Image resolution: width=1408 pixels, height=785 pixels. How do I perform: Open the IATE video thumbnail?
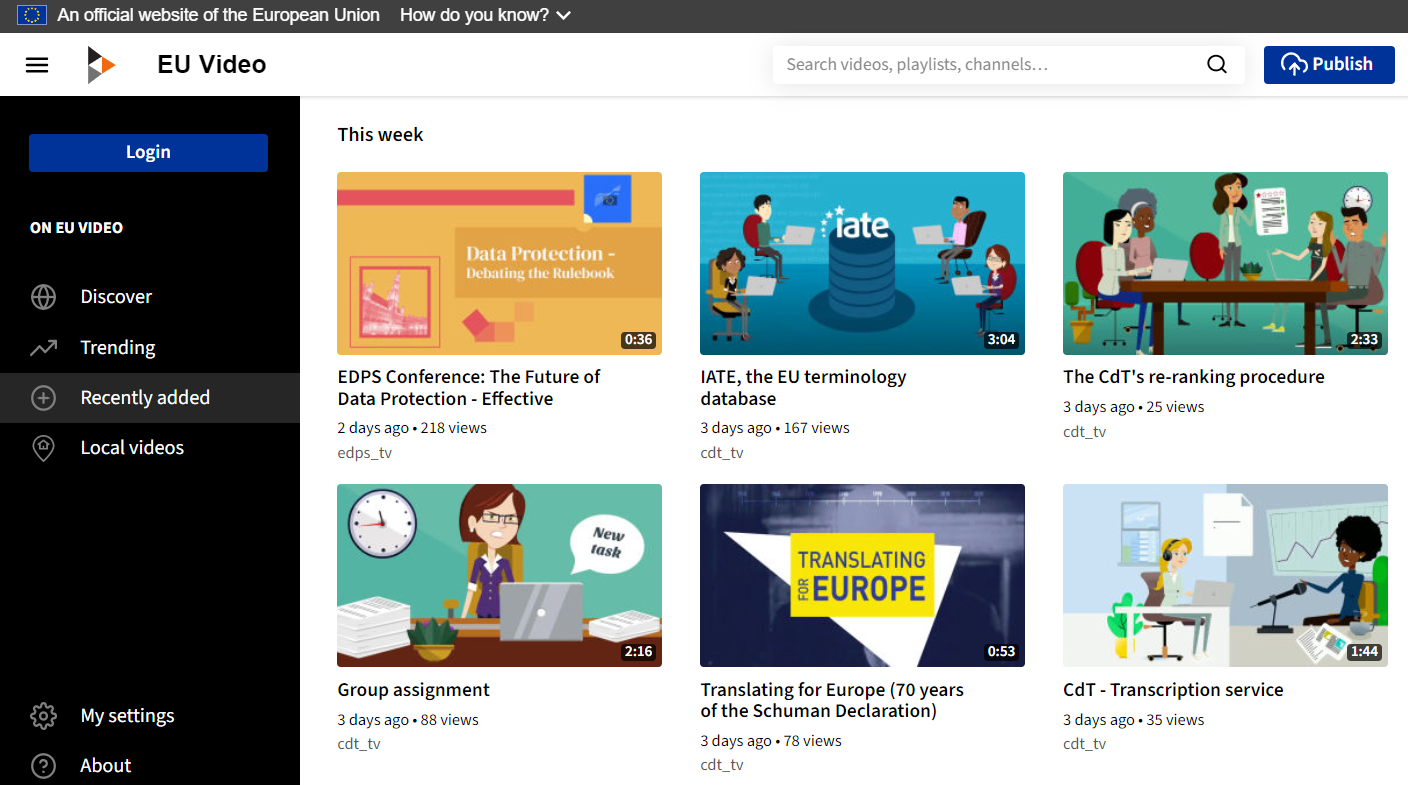click(862, 263)
